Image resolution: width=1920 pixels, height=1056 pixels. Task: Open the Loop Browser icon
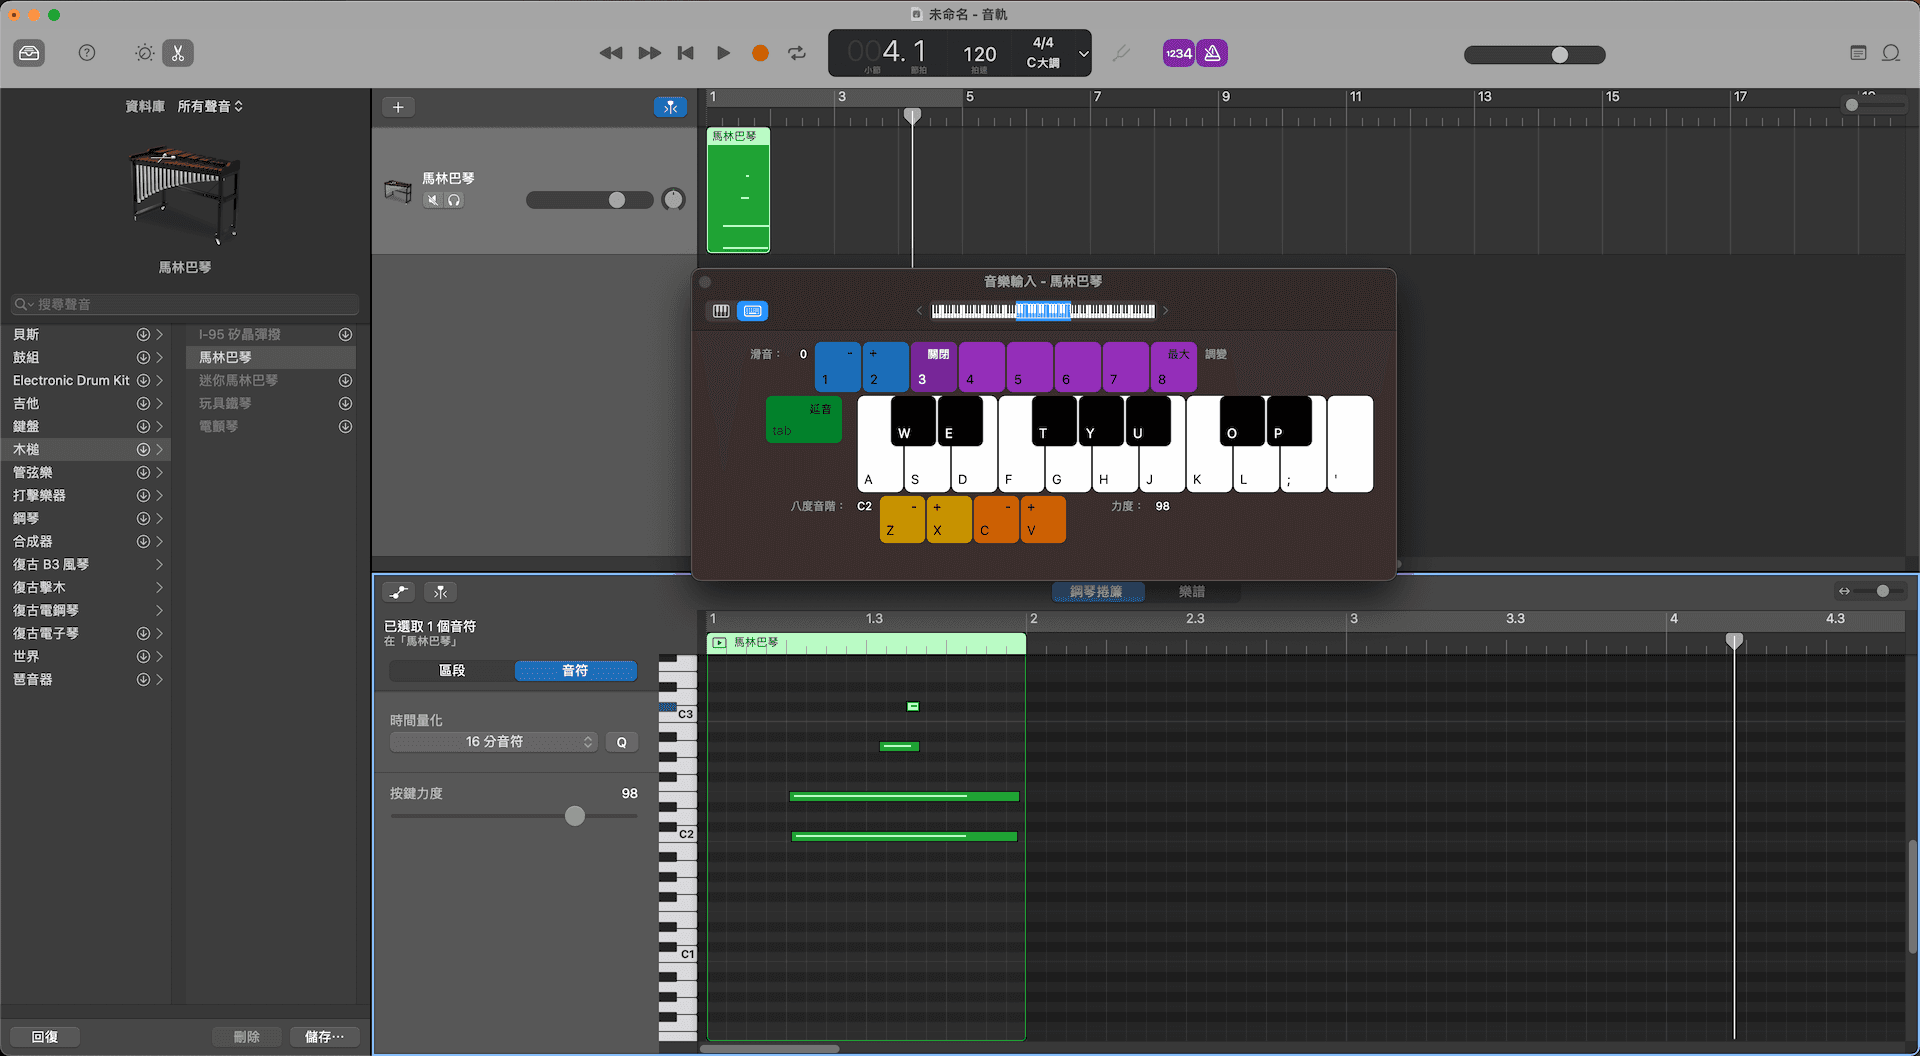tap(1891, 53)
